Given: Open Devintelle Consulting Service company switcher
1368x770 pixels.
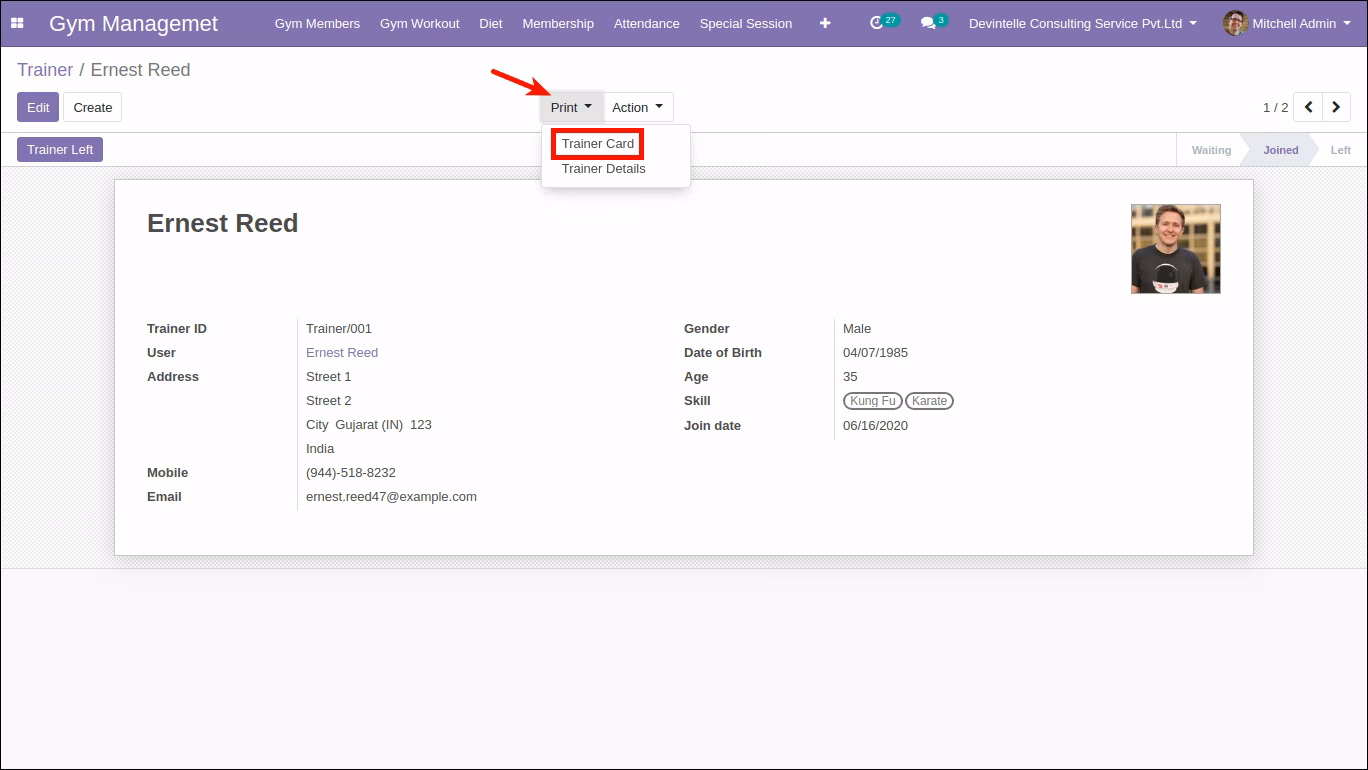Looking at the screenshot, I should tap(1083, 23).
